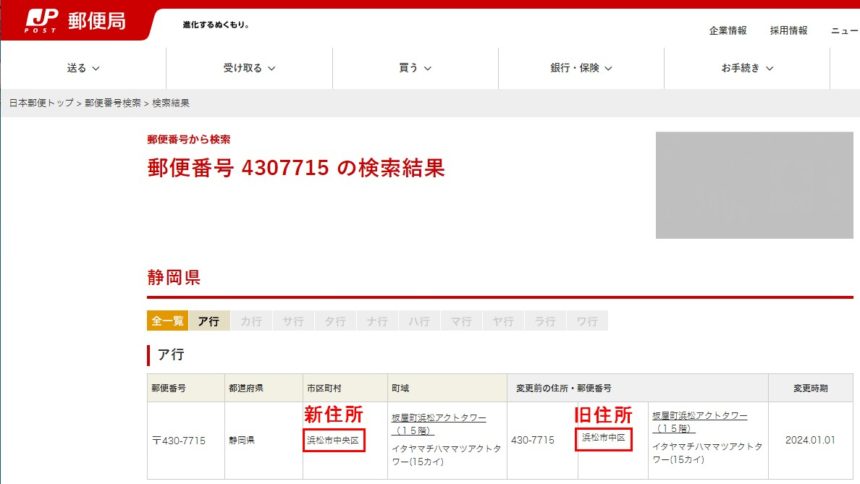The image size is (860, 484).
Task: Open the 採用情報 link
Action: (788, 31)
